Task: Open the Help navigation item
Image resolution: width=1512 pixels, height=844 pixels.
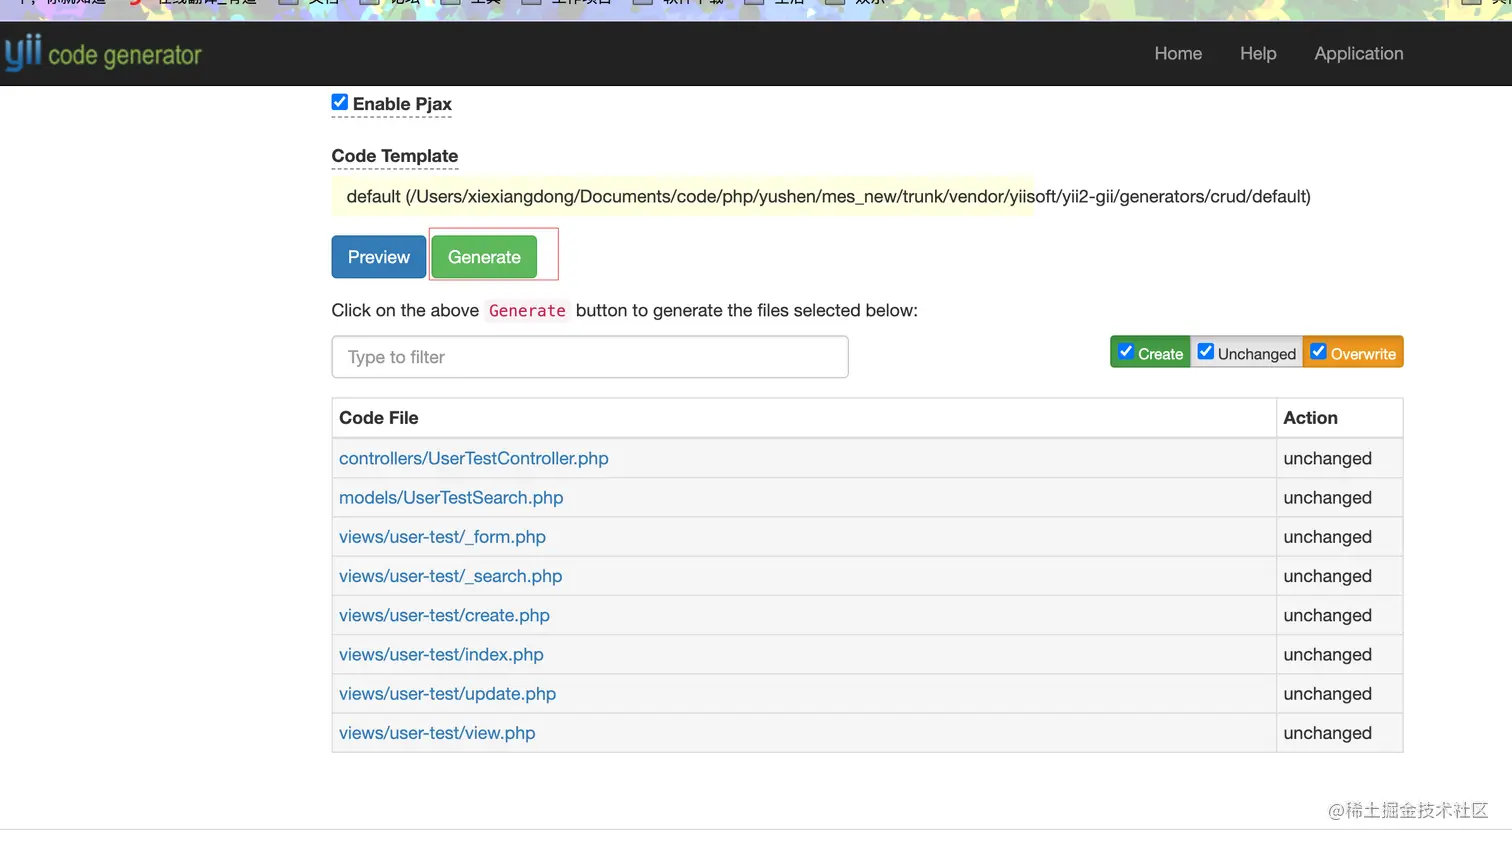Action: pyautogui.click(x=1258, y=54)
